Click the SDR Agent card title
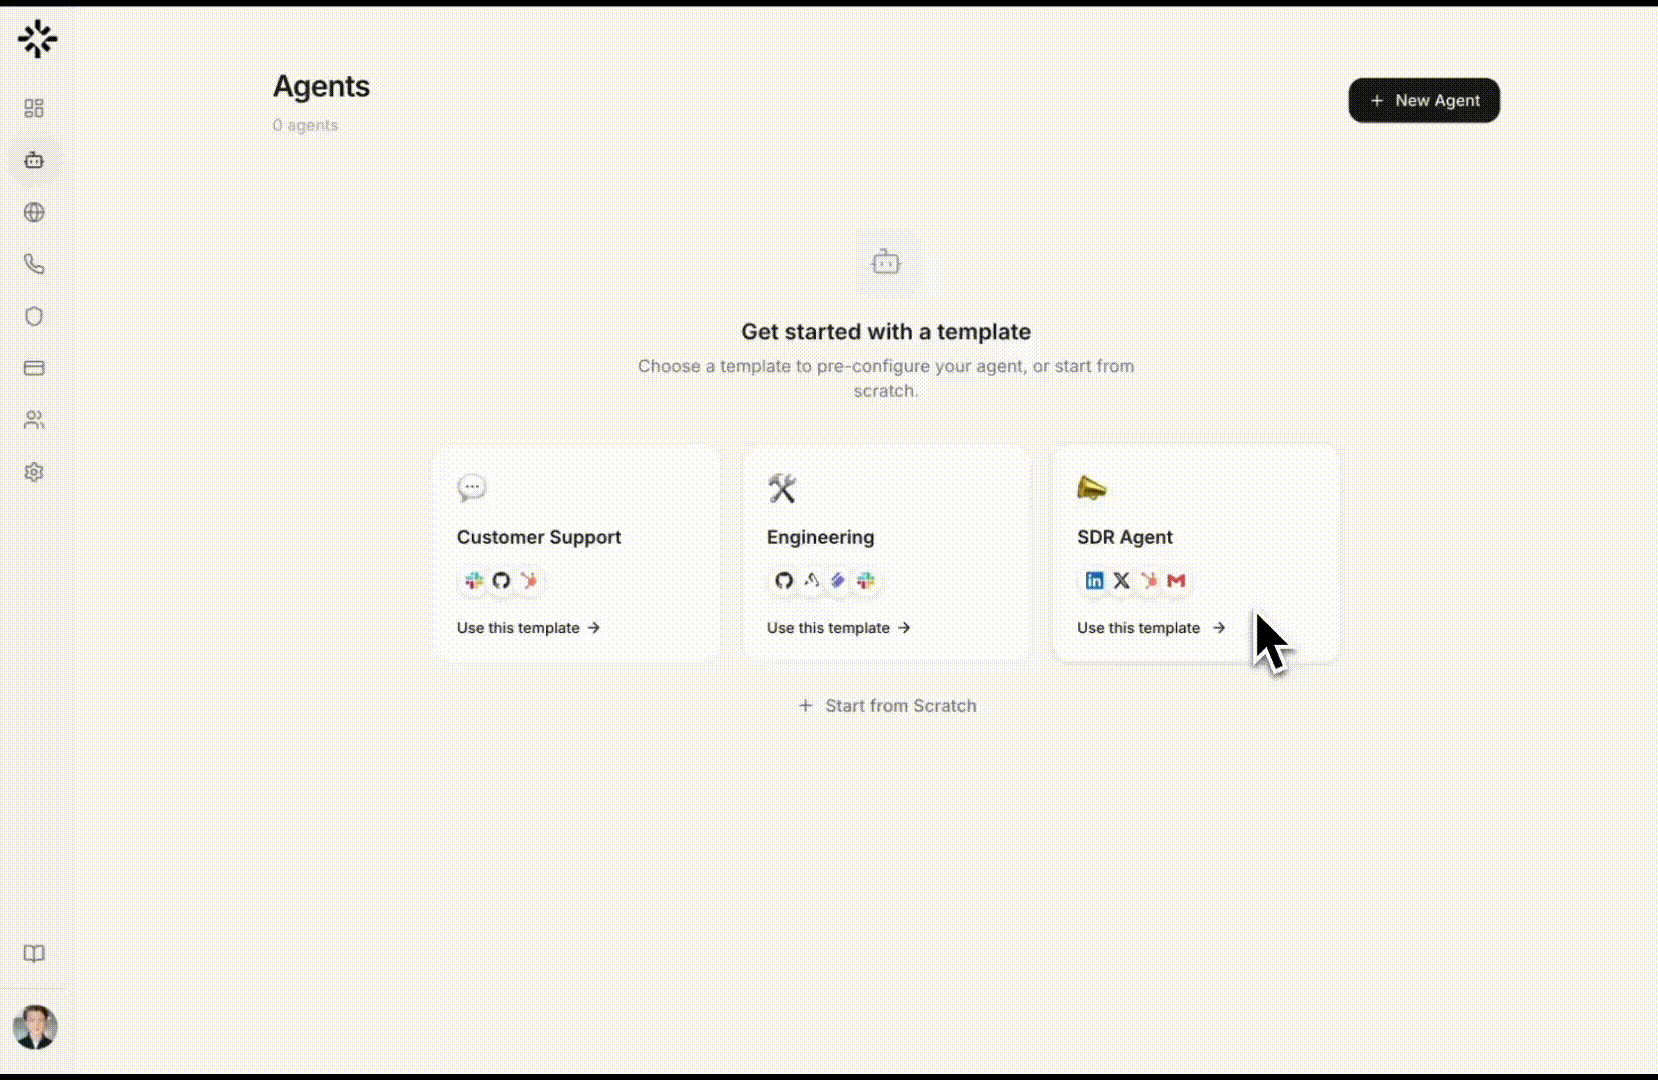Image resolution: width=1658 pixels, height=1080 pixels. (x=1125, y=537)
